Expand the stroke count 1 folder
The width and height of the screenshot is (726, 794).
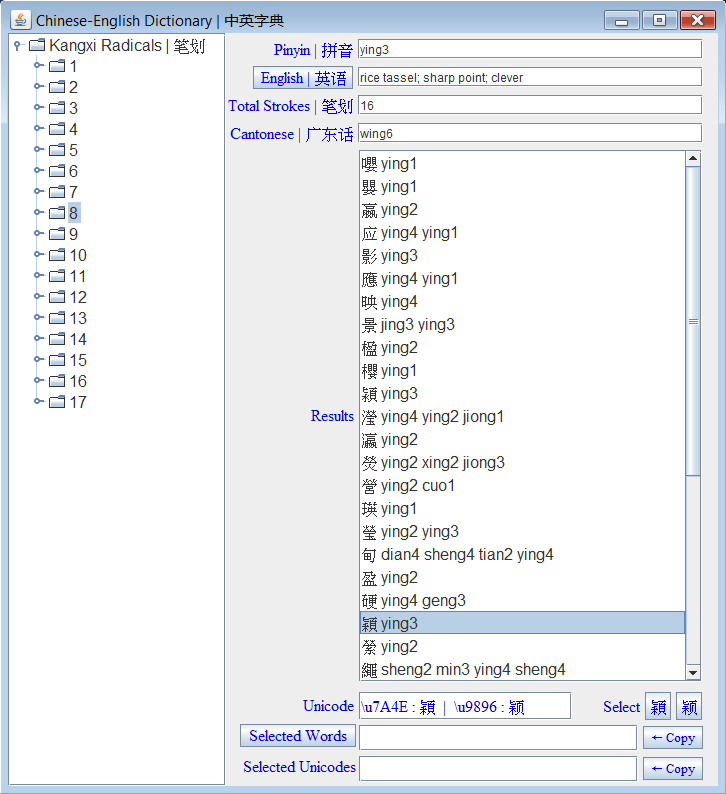(39, 66)
